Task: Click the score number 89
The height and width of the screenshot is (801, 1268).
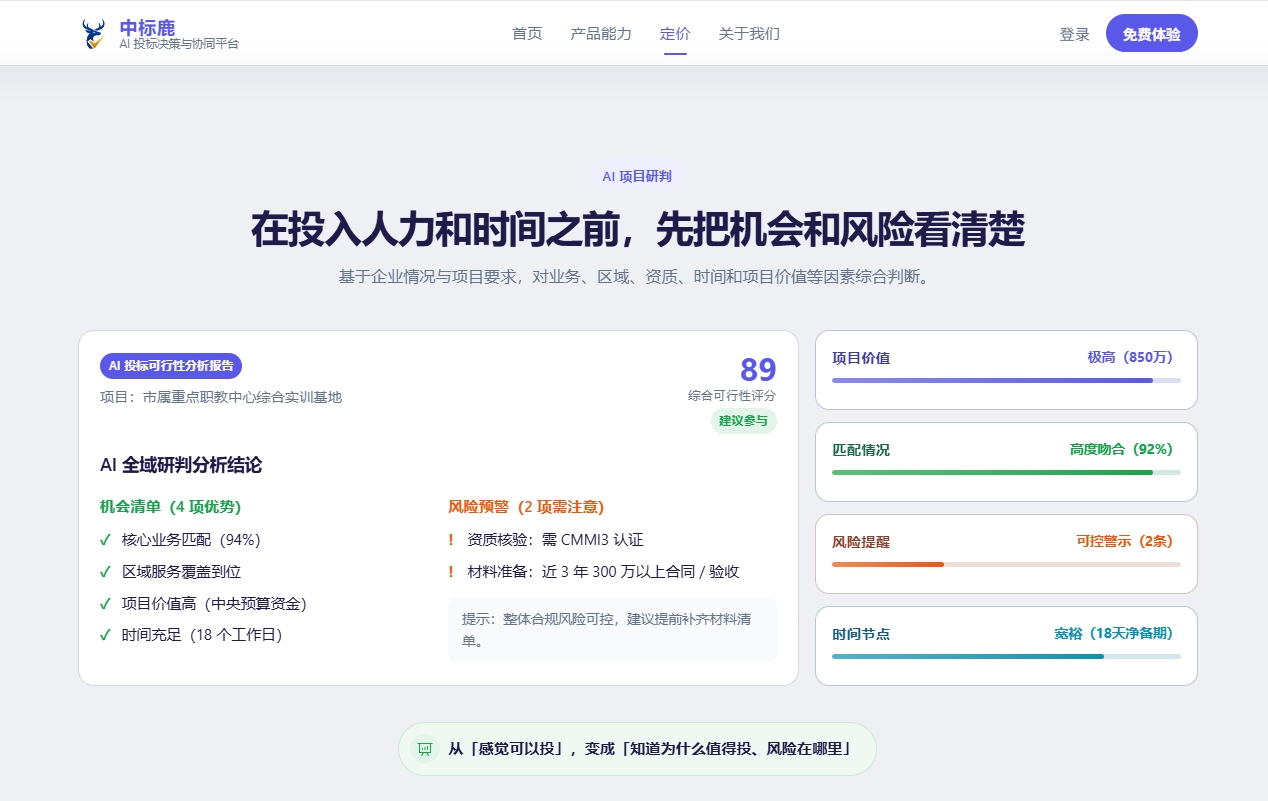Action: coord(758,369)
